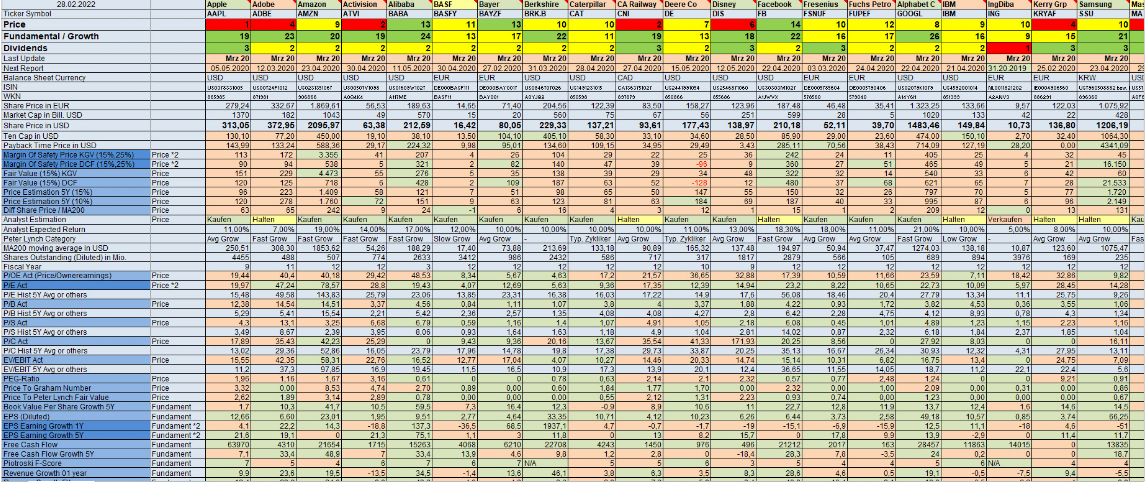
Task: Click the Payback Time Price in USD label
Action: (x=75, y=145)
